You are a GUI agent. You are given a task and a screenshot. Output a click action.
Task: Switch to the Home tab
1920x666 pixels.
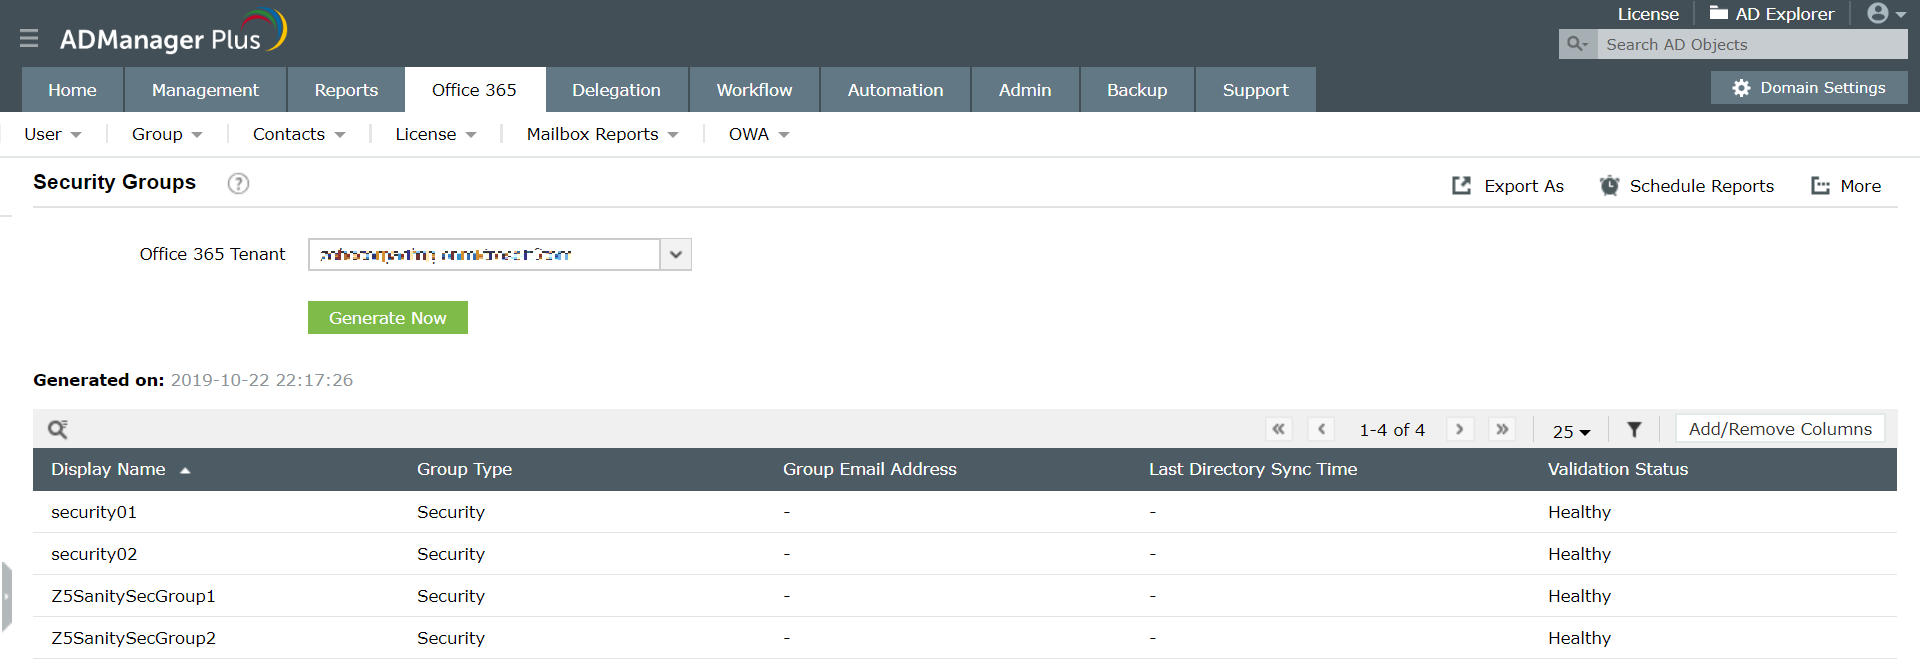tap(73, 90)
